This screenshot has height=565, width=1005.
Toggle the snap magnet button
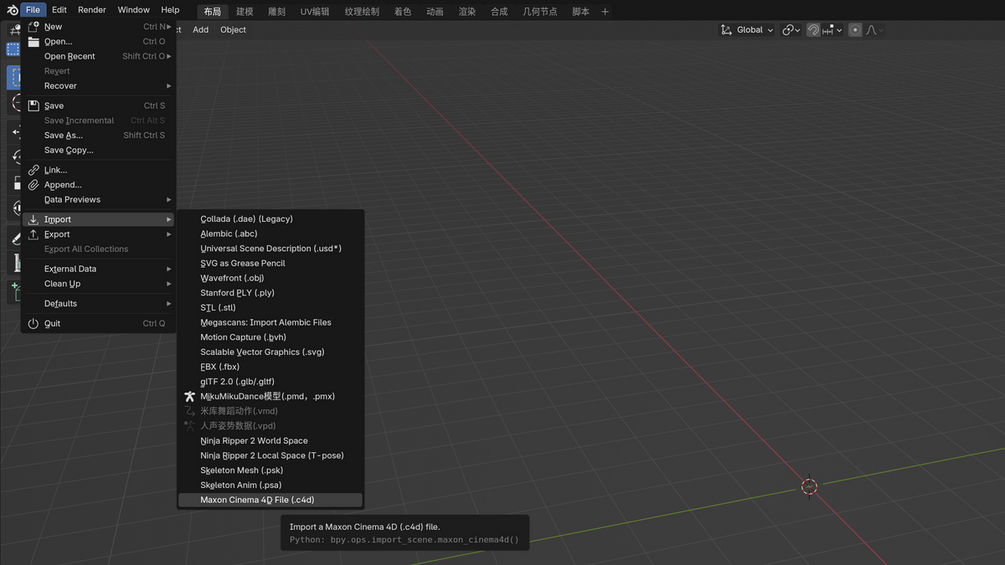pyautogui.click(x=813, y=30)
